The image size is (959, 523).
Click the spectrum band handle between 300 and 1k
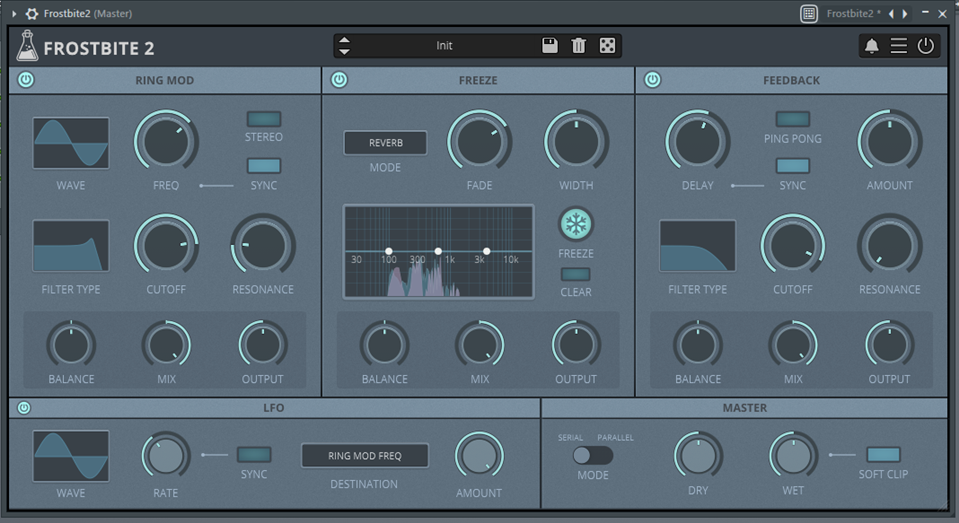[438, 251]
